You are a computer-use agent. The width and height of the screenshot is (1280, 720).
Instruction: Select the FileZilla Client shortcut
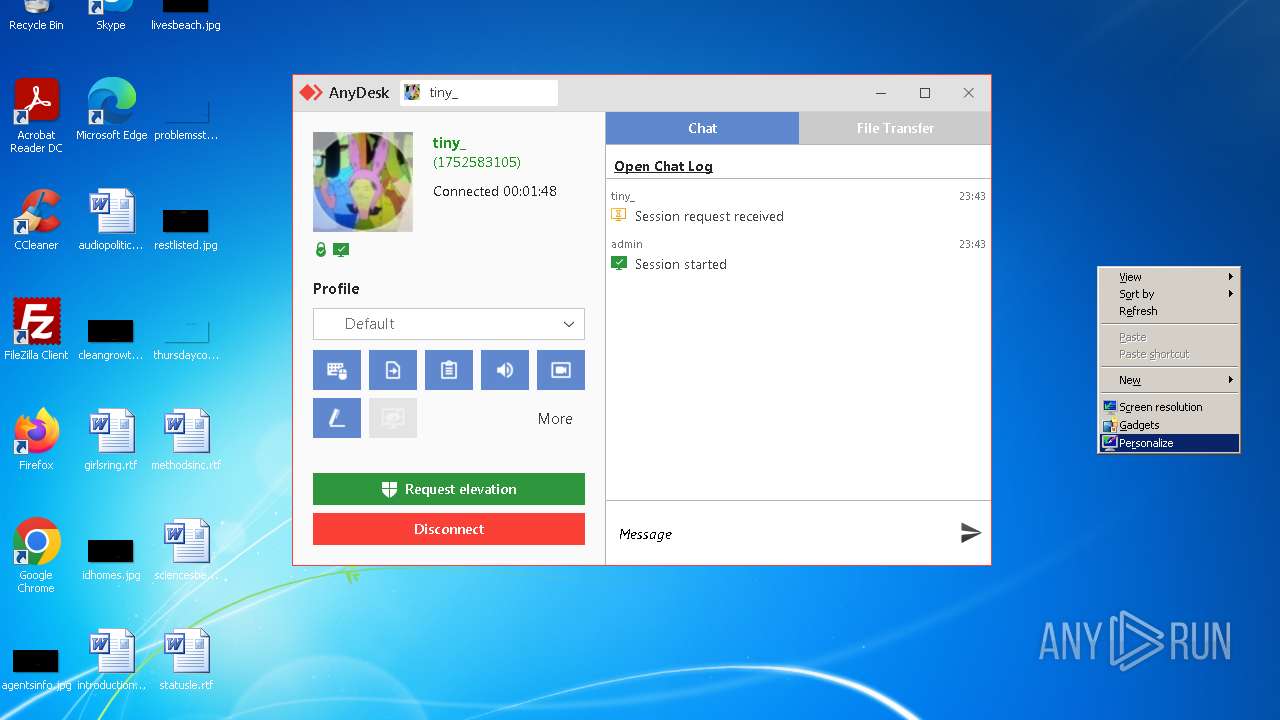coord(36,330)
